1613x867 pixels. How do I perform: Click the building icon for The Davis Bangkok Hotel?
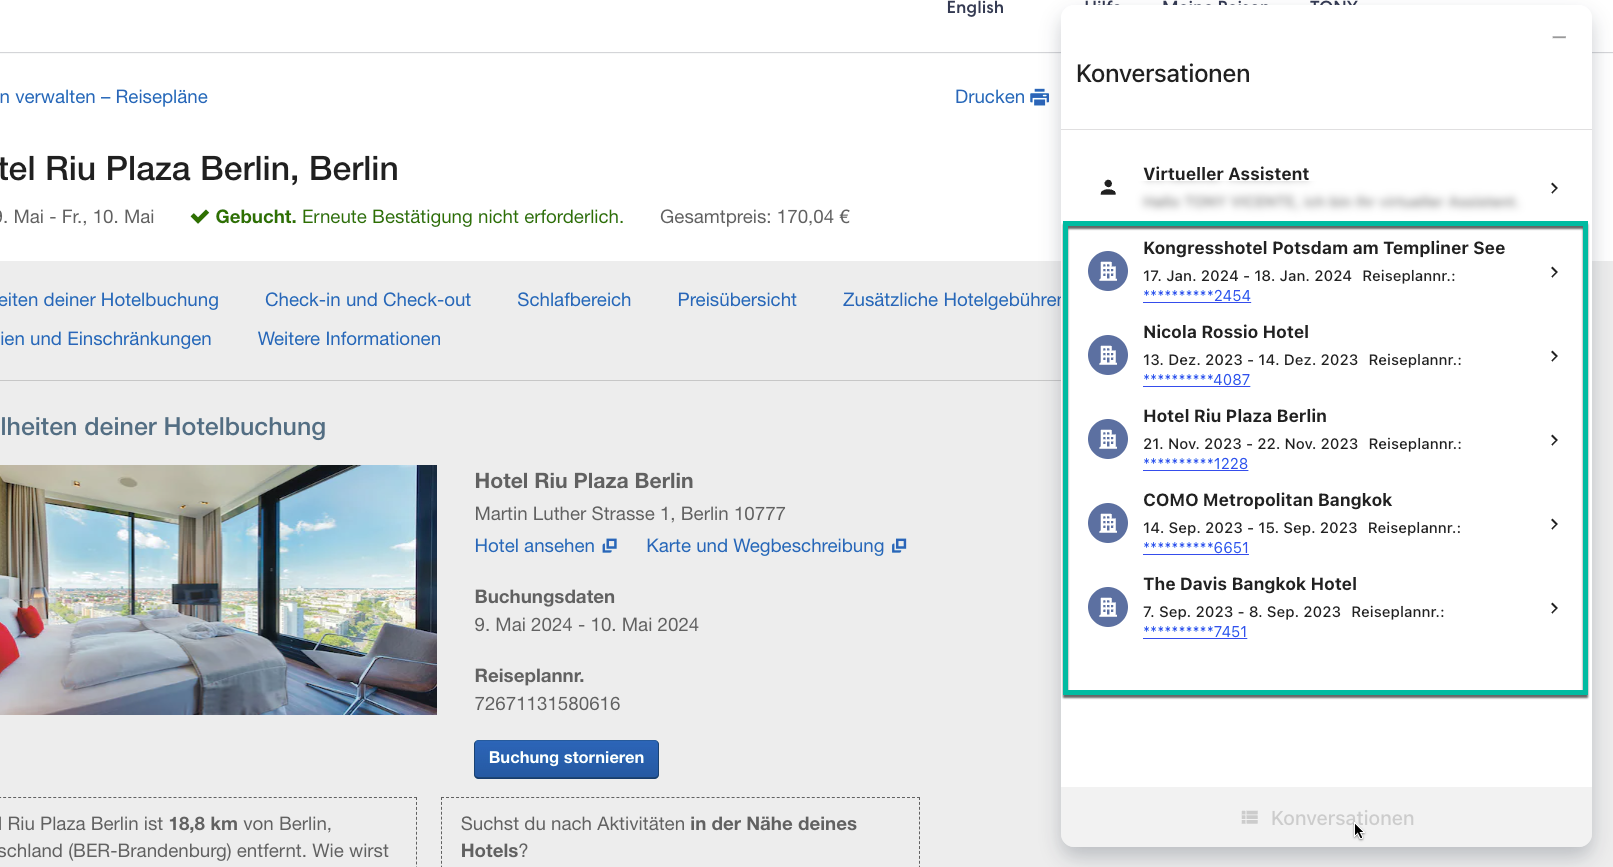tap(1108, 607)
